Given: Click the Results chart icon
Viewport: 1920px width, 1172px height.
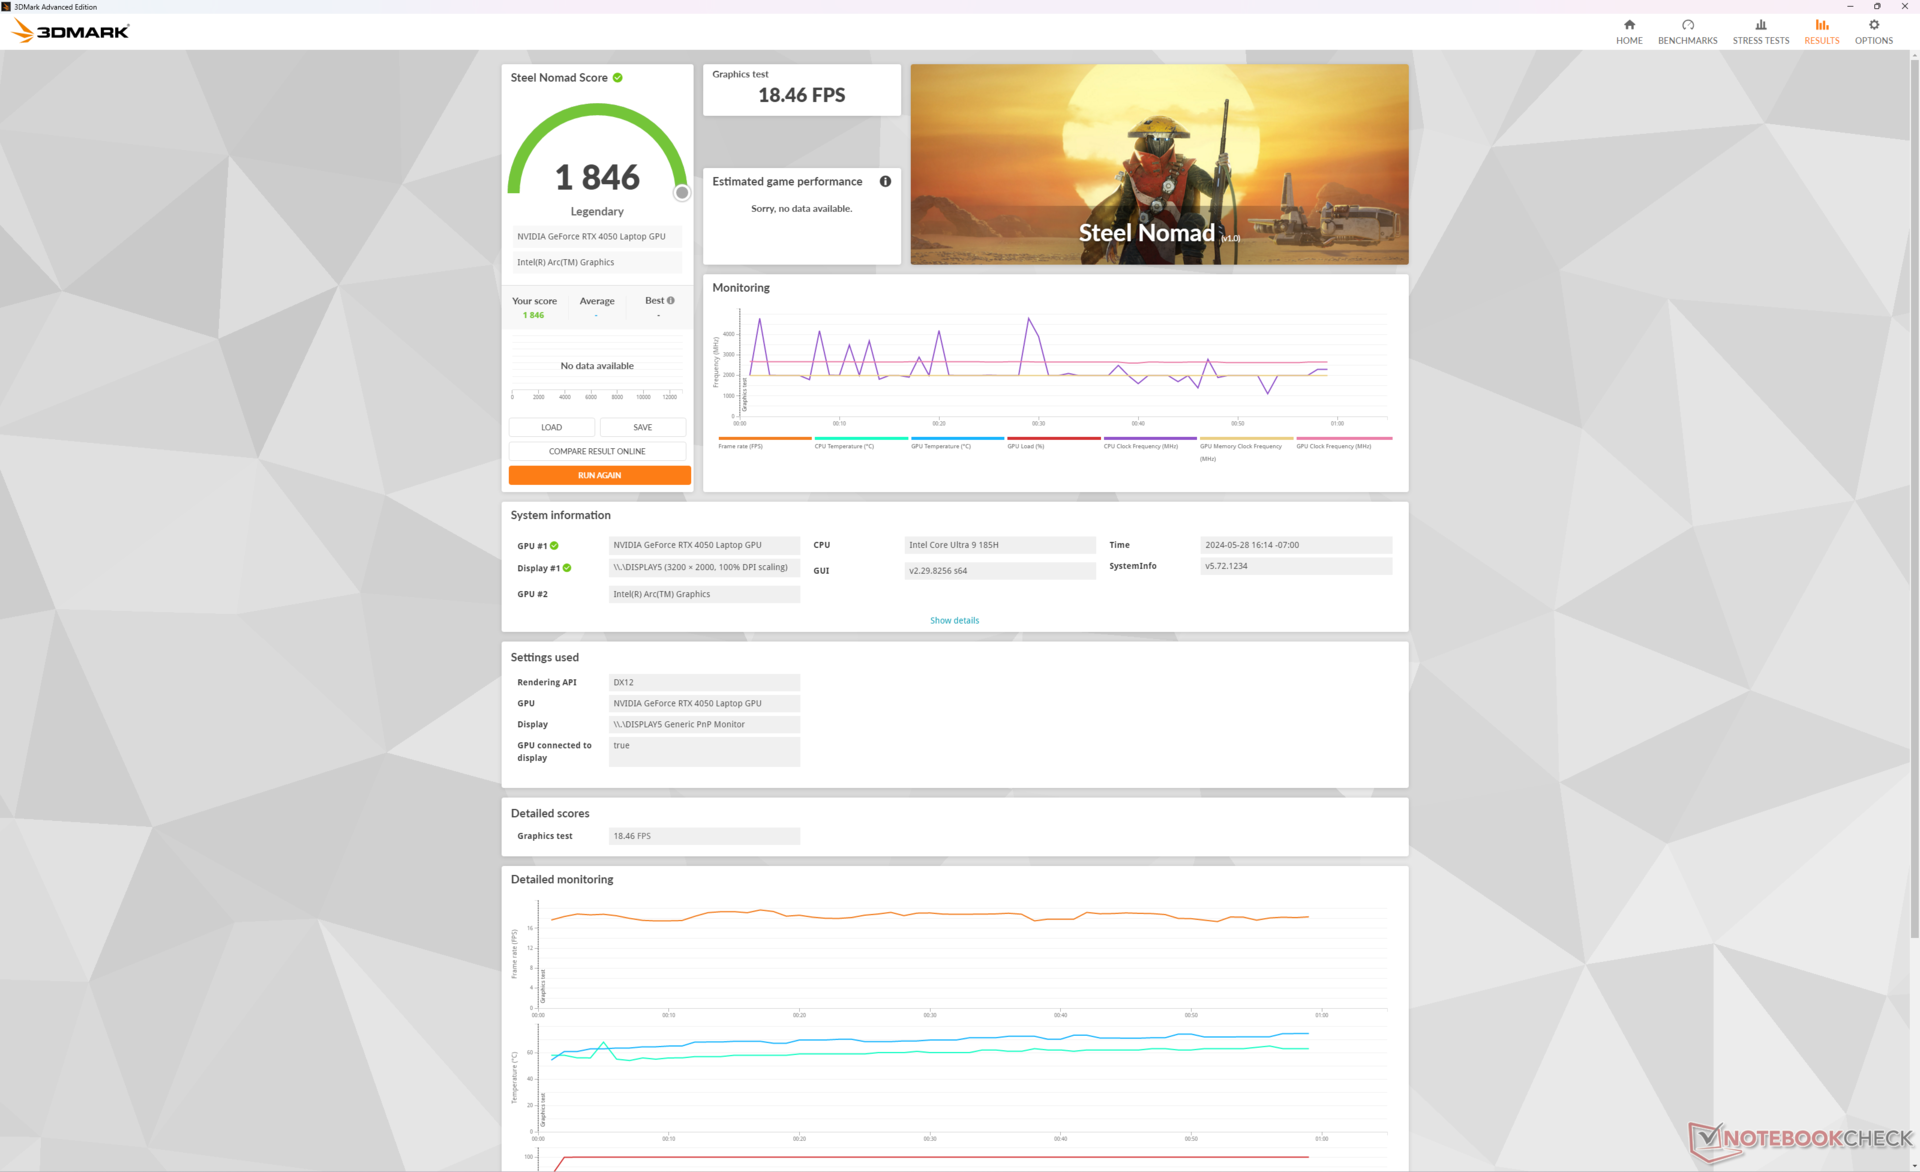Looking at the screenshot, I should [x=1821, y=26].
